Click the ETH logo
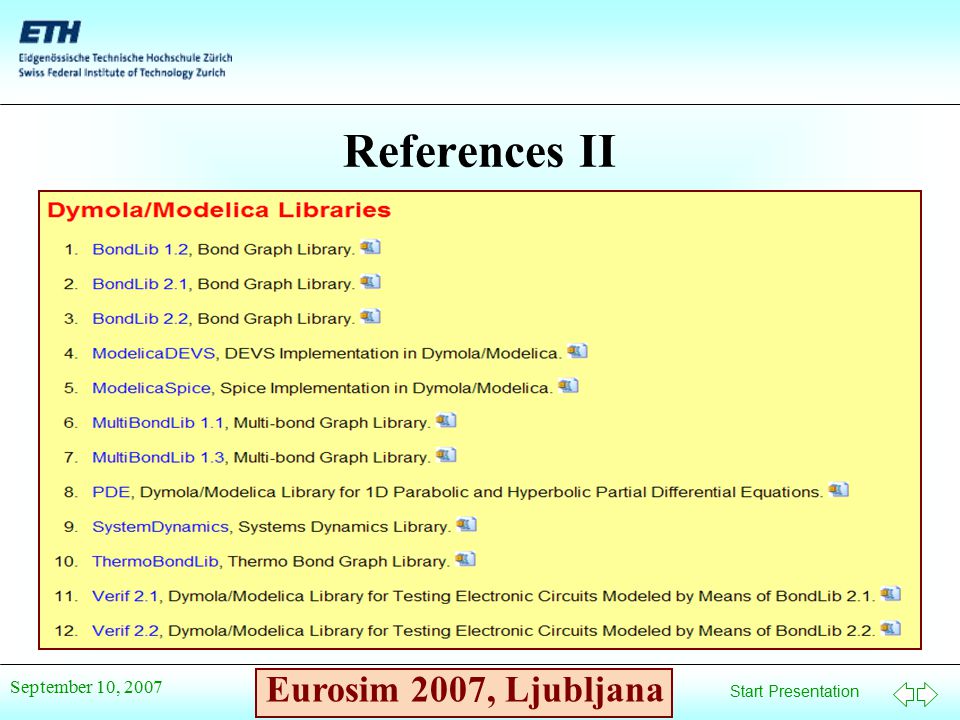The image size is (960, 720). [x=50, y=32]
